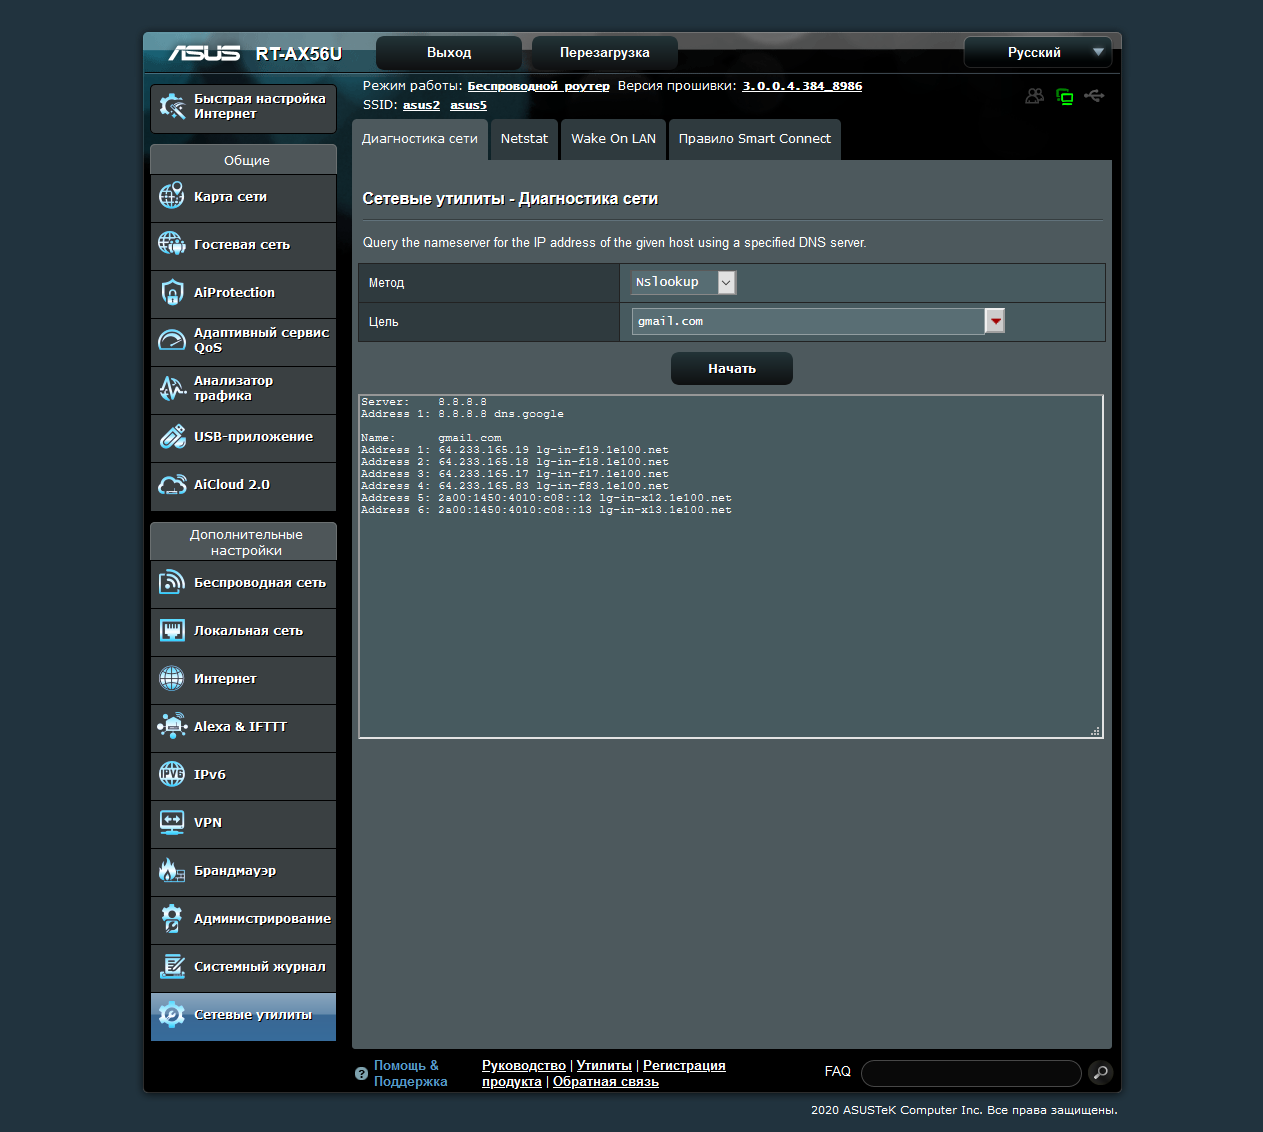The width and height of the screenshot is (1263, 1132).
Task: Open the Русский language dropdown
Action: pos(1037,52)
